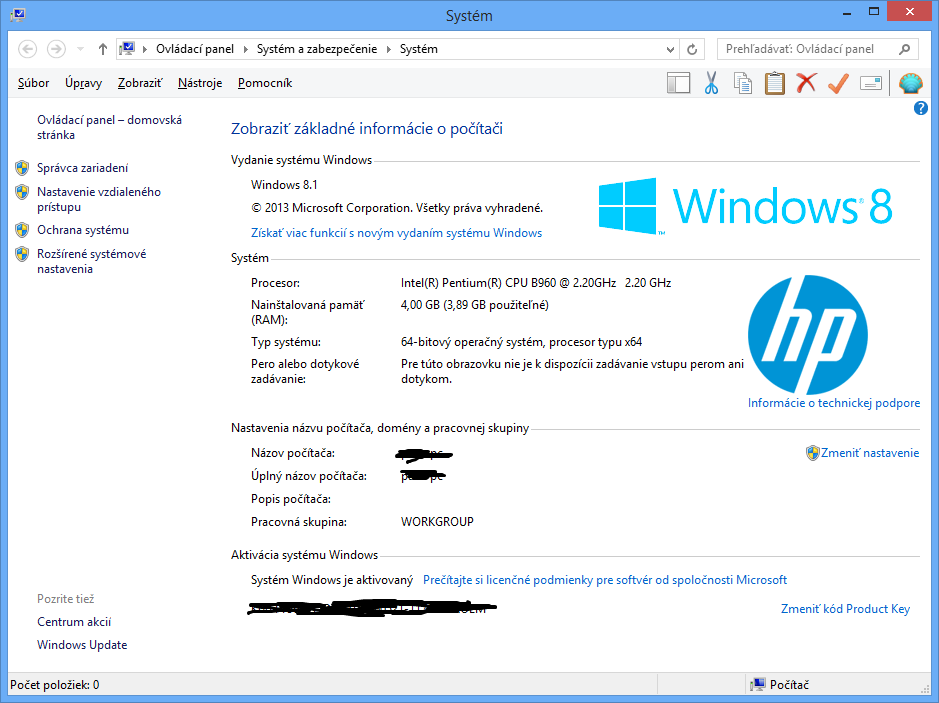Click shield icon beside Ochrana systému

pos(22,230)
